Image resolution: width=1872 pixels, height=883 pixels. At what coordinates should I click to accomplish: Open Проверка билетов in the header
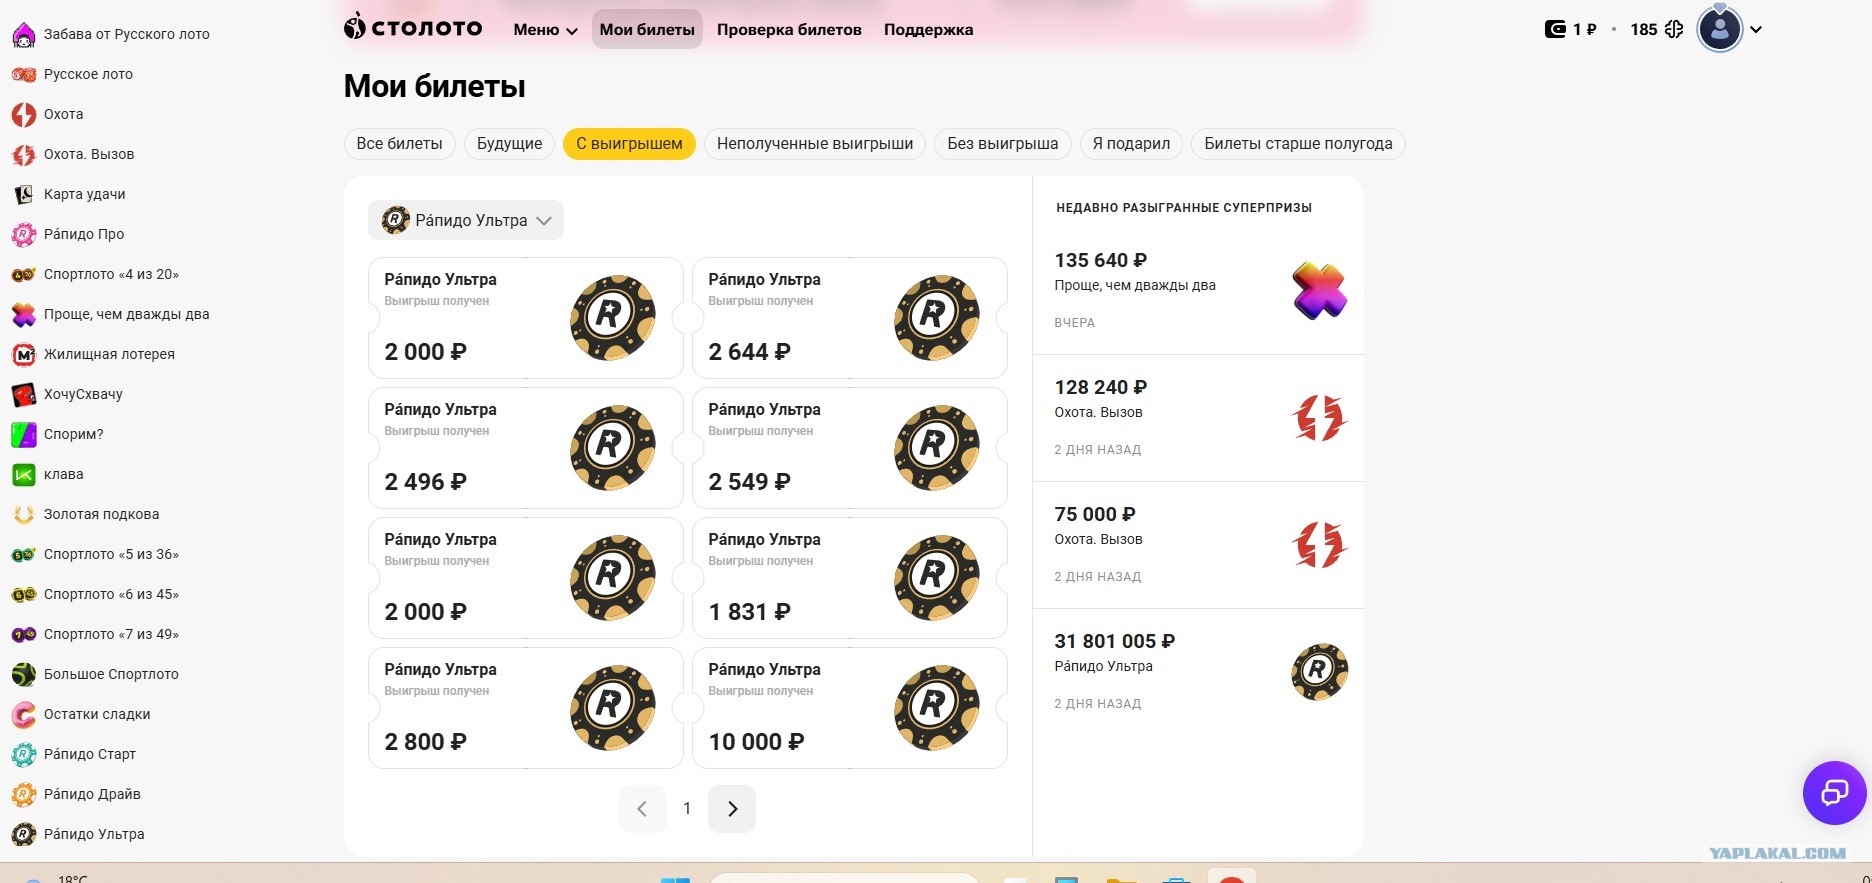pos(789,30)
